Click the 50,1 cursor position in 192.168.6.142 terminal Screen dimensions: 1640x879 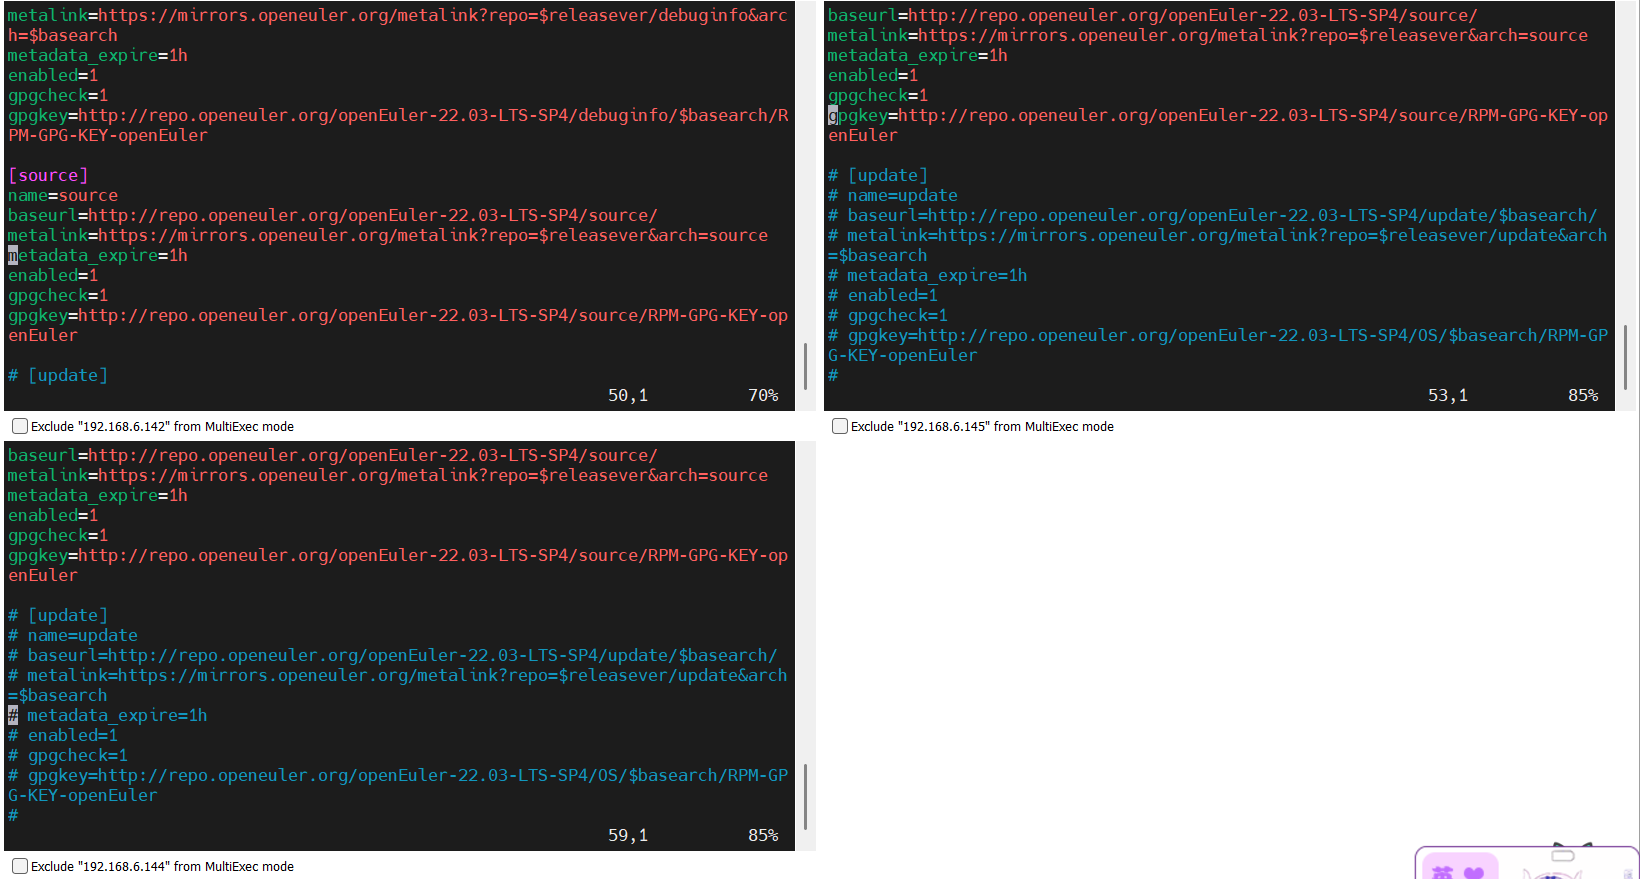628,396
